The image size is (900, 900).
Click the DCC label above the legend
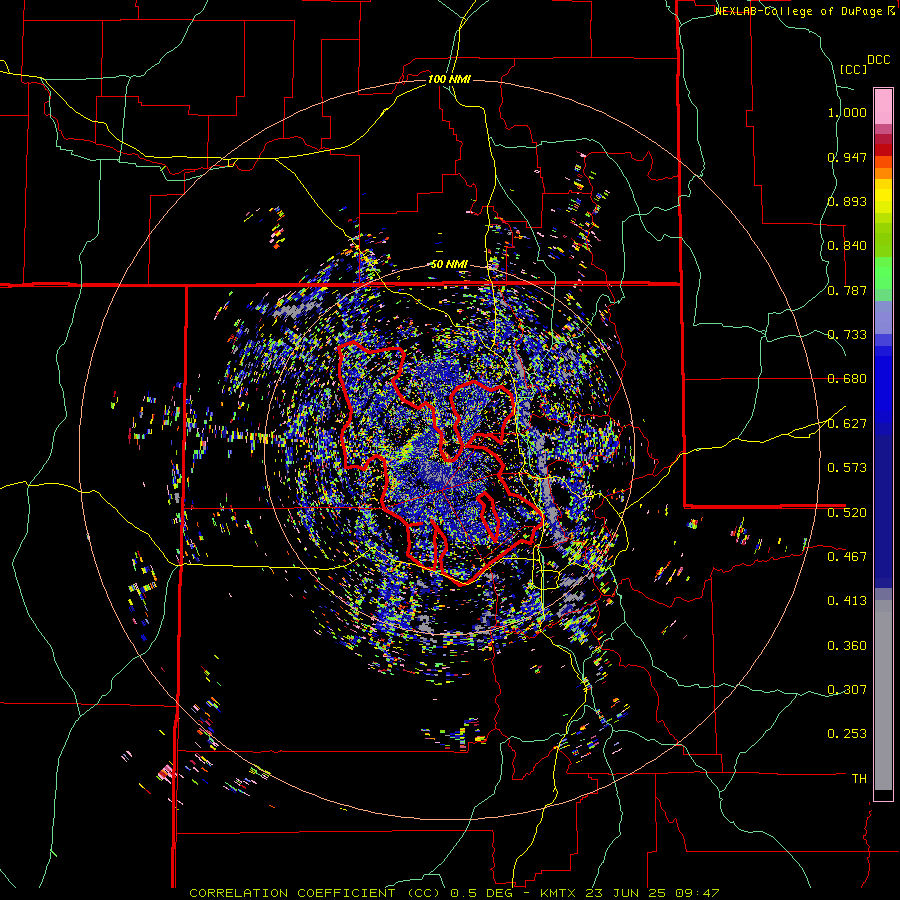(x=878, y=60)
